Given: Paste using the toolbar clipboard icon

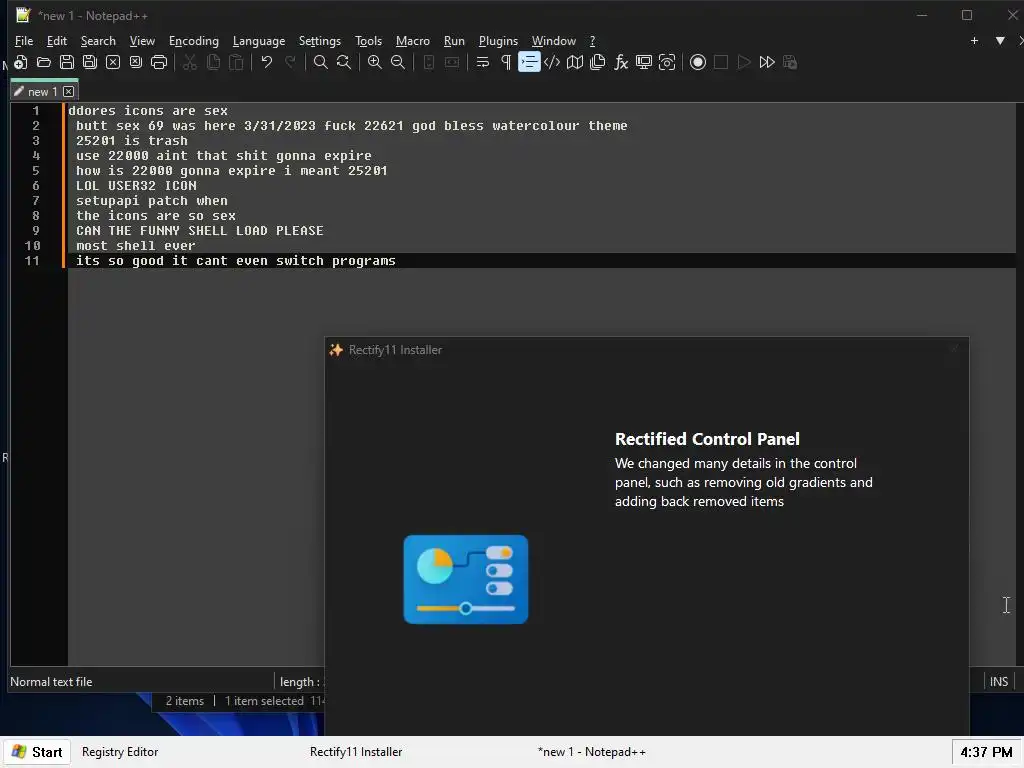Looking at the screenshot, I should tap(236, 62).
